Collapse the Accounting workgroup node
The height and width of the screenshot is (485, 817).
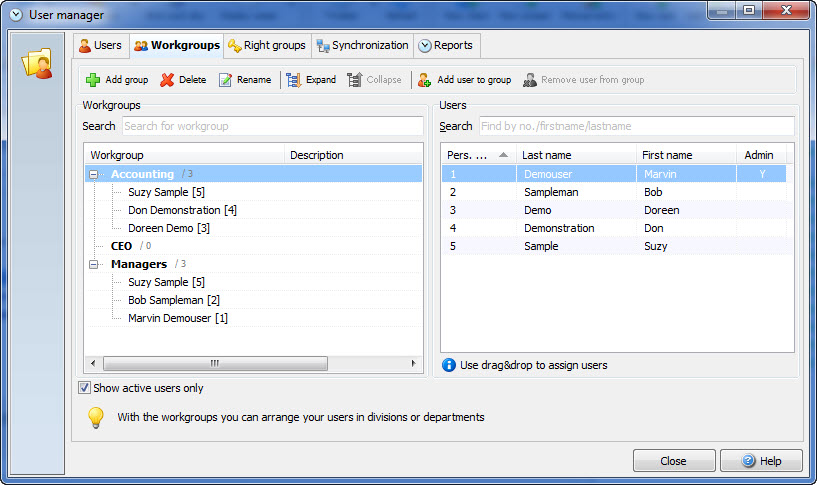93,174
